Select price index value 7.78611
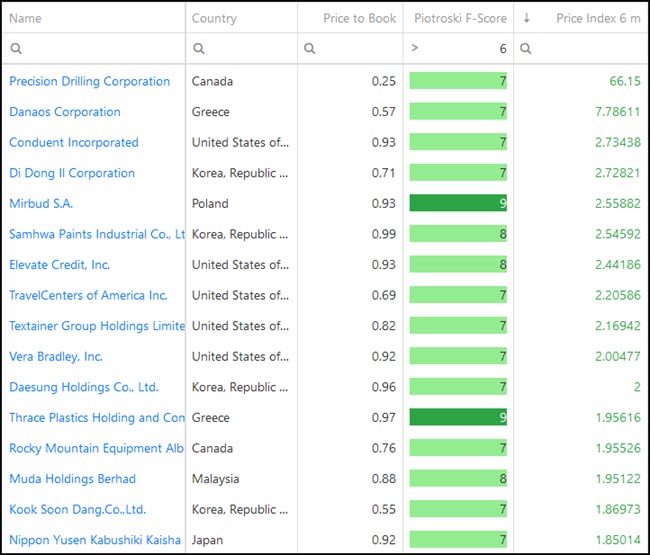The image size is (650, 555). tap(618, 112)
